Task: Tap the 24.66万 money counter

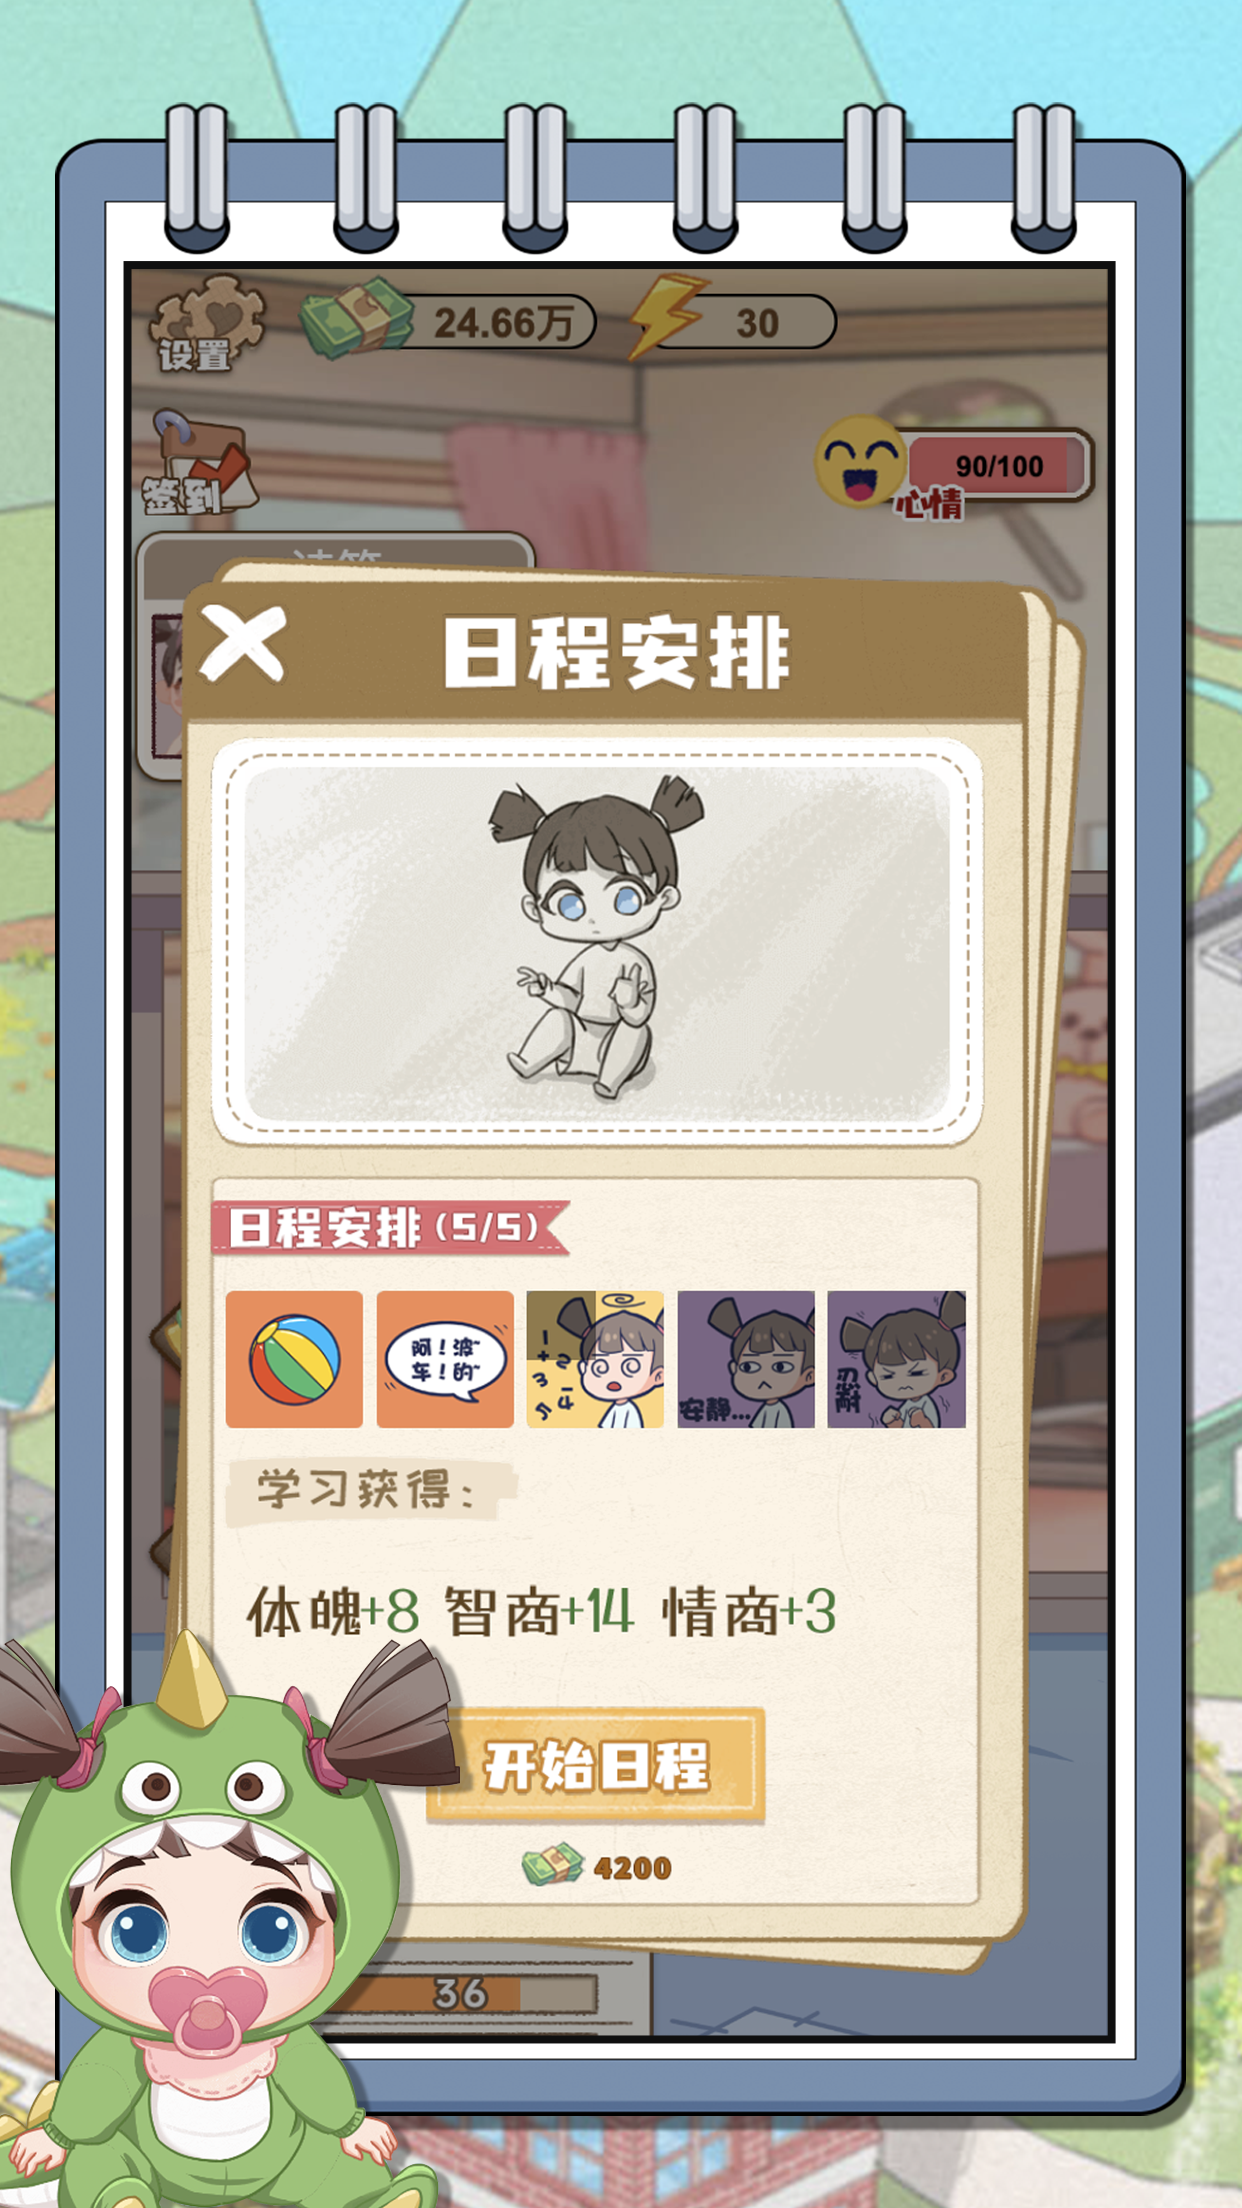Action: (x=500, y=323)
